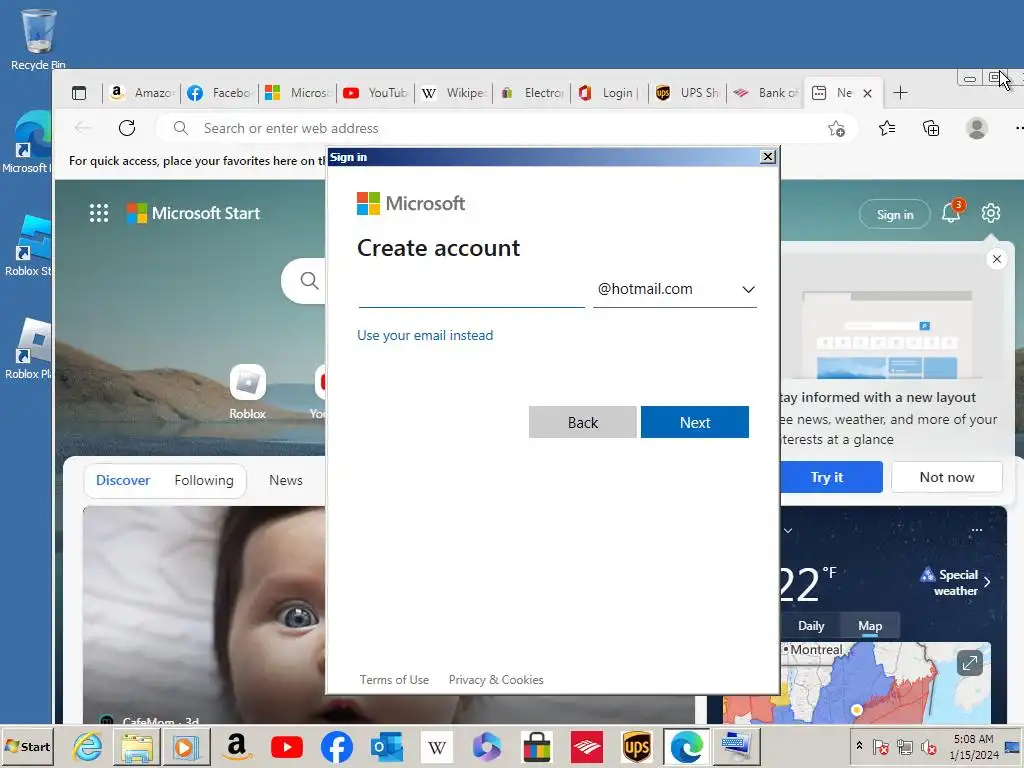Open the Microsoft Store taskbar icon
This screenshot has width=1024, height=768.
(x=537, y=746)
